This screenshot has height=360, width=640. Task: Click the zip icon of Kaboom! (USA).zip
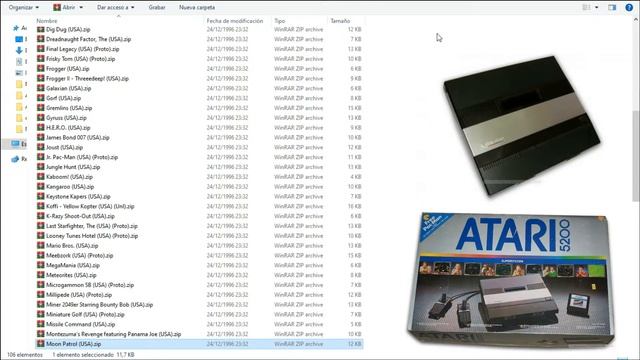click(x=40, y=177)
